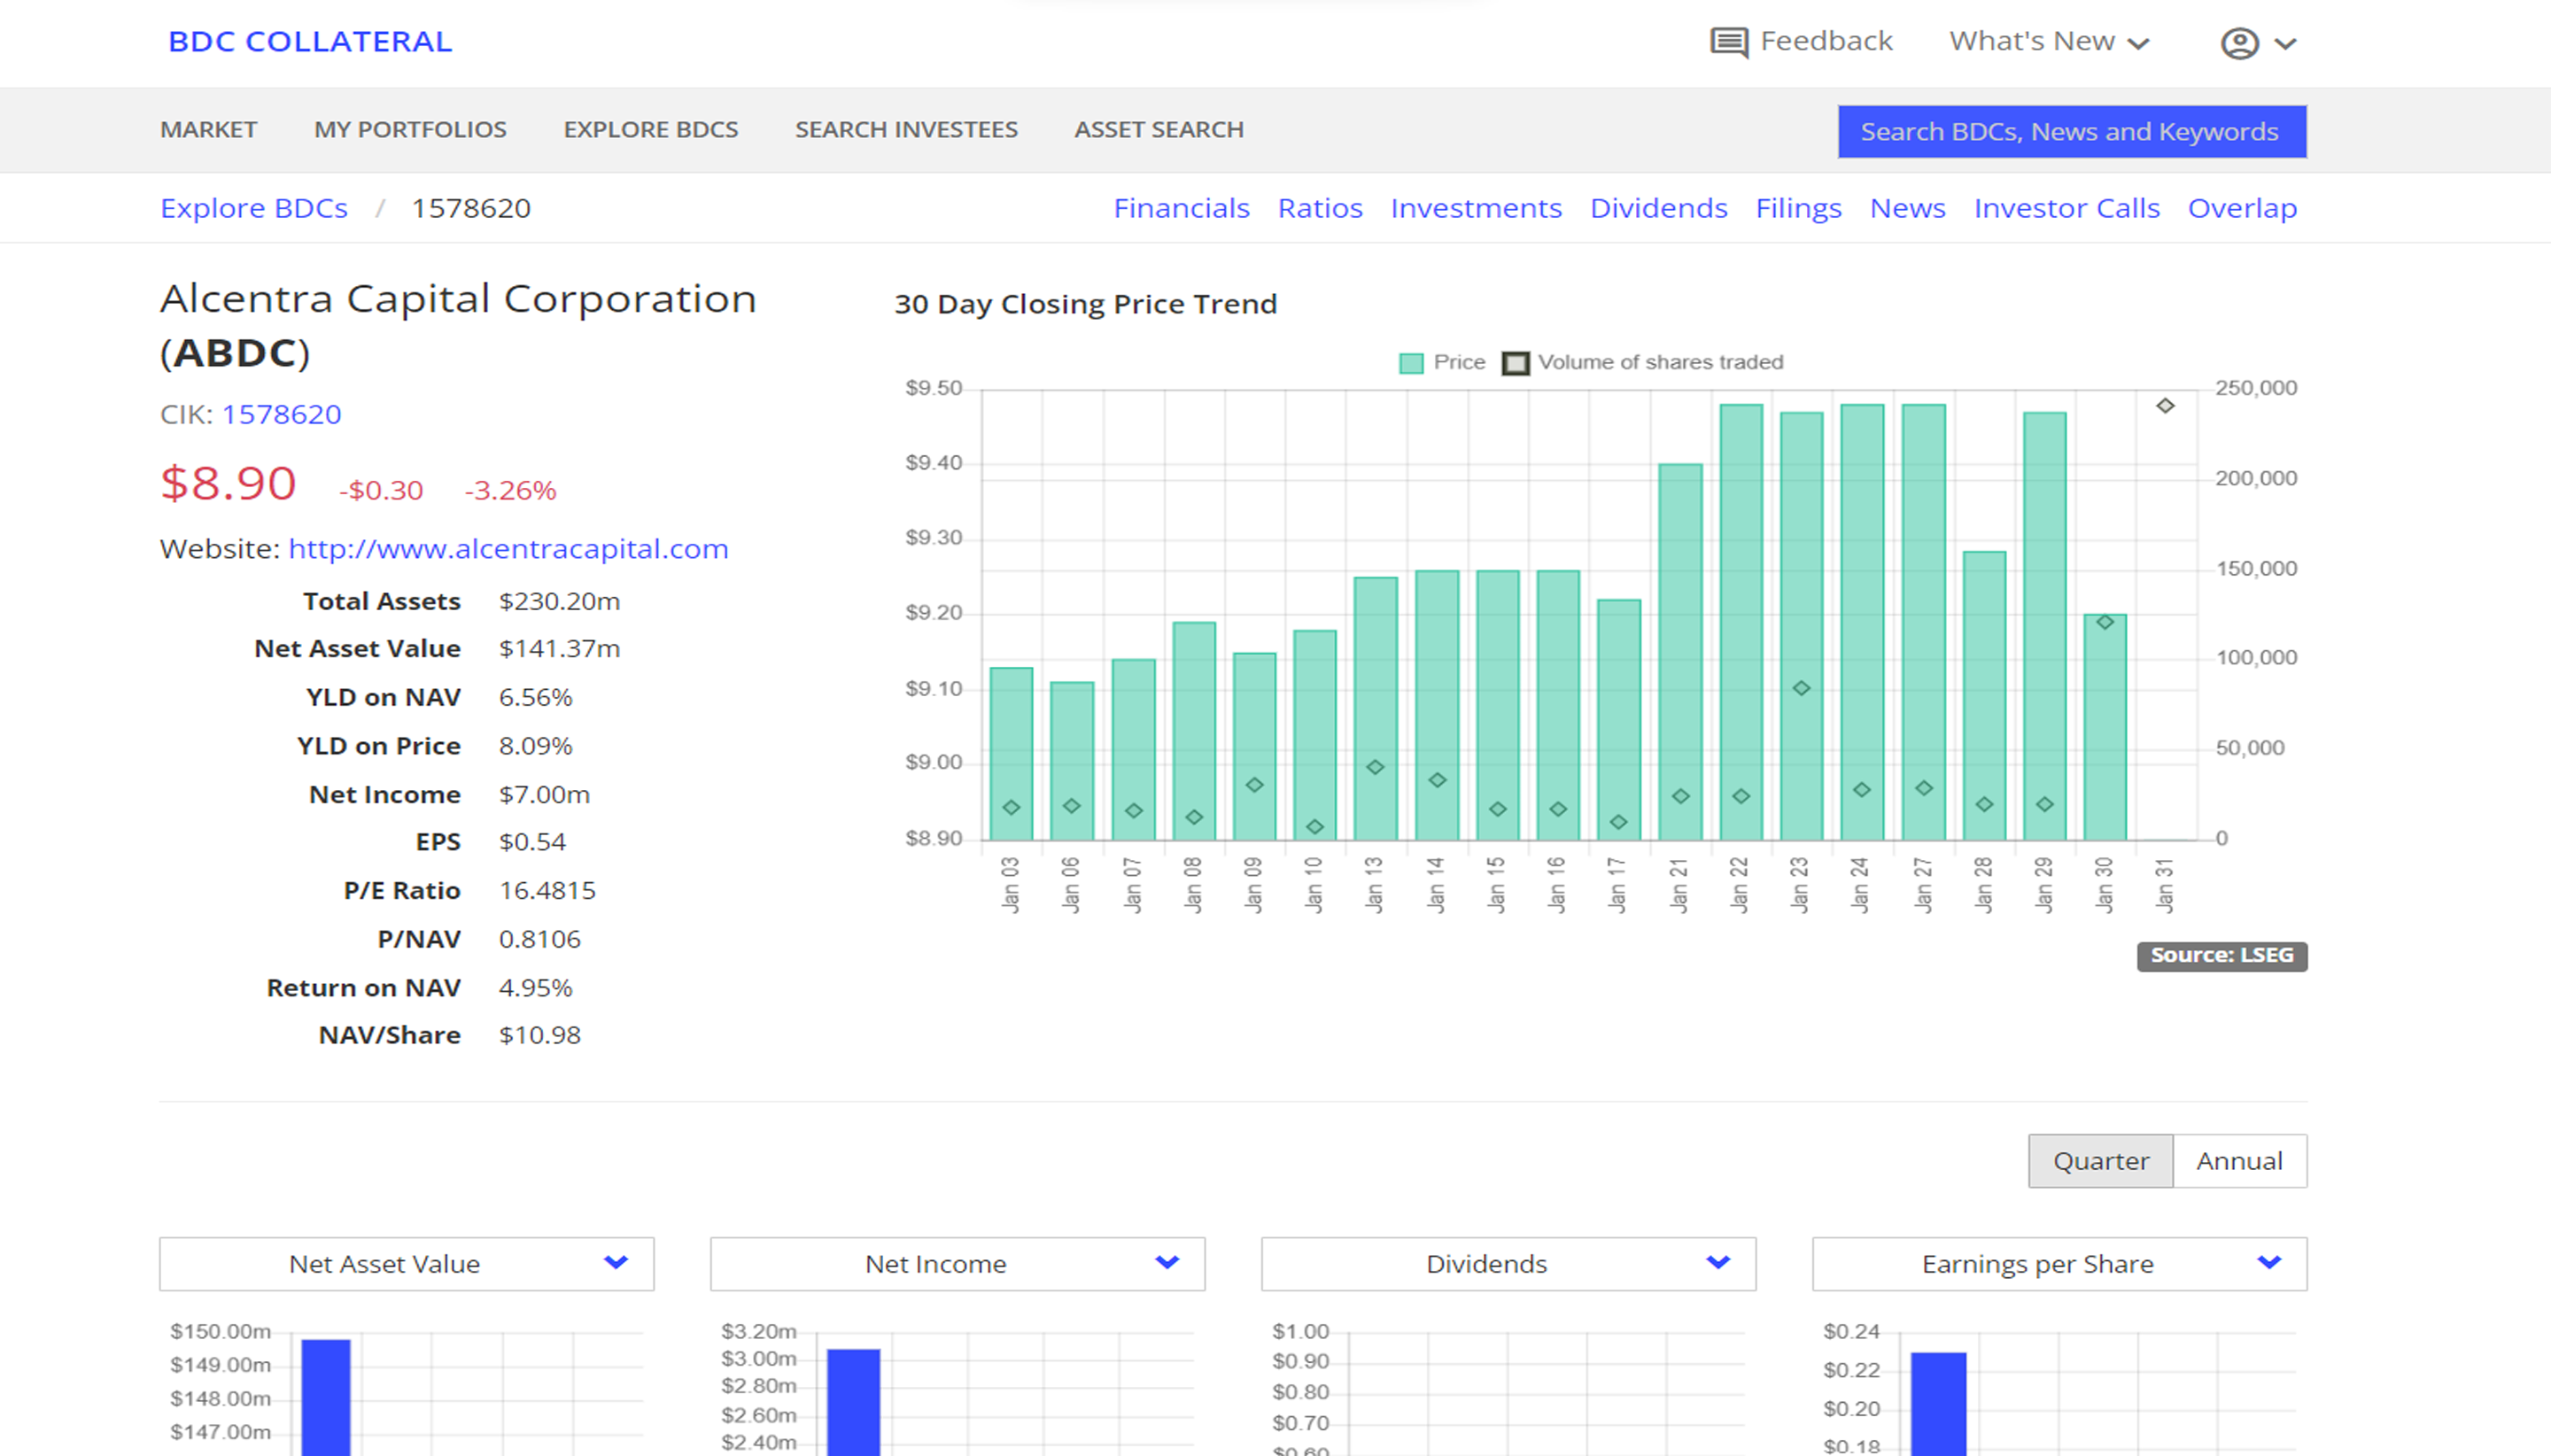Open the Filings tab
The image size is (2551, 1456).
(x=1798, y=208)
